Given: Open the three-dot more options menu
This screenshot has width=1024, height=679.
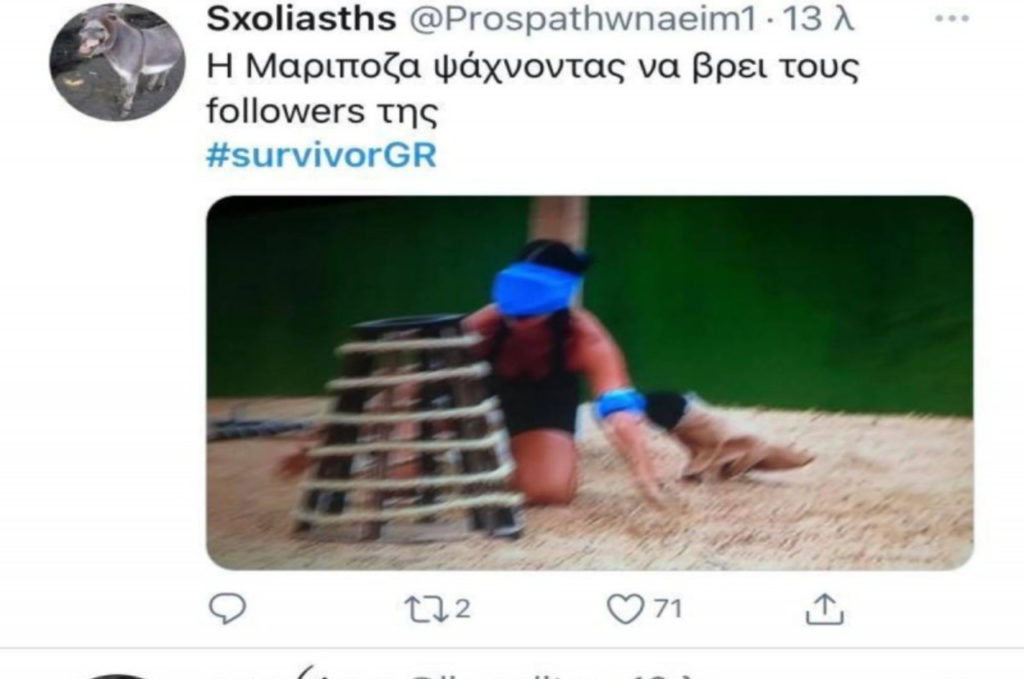Looking at the screenshot, I should point(952,18).
